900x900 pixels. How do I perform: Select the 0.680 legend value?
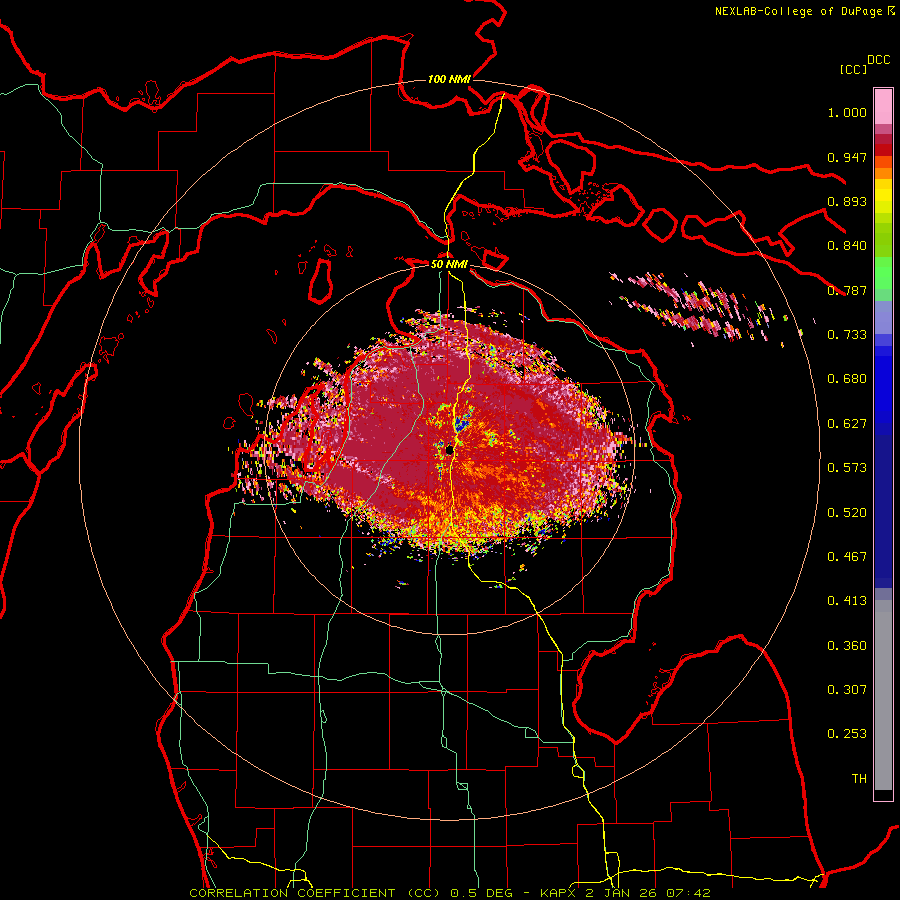point(847,379)
